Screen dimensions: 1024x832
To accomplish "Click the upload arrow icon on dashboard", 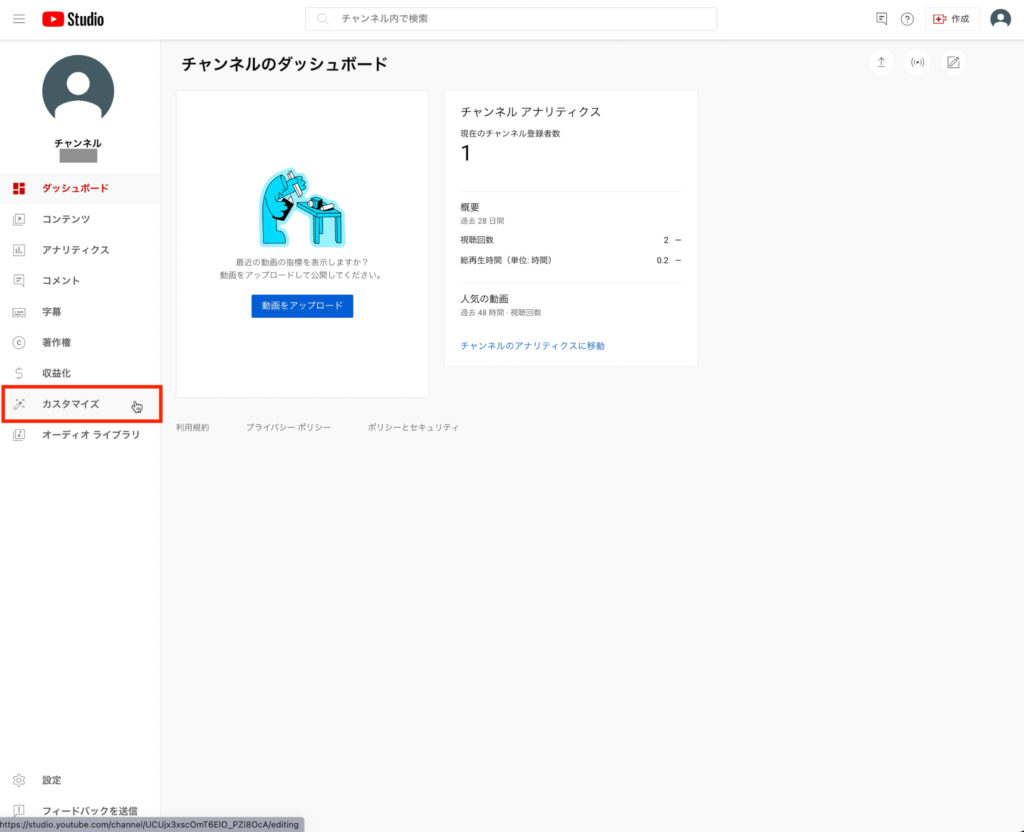I will [881, 63].
